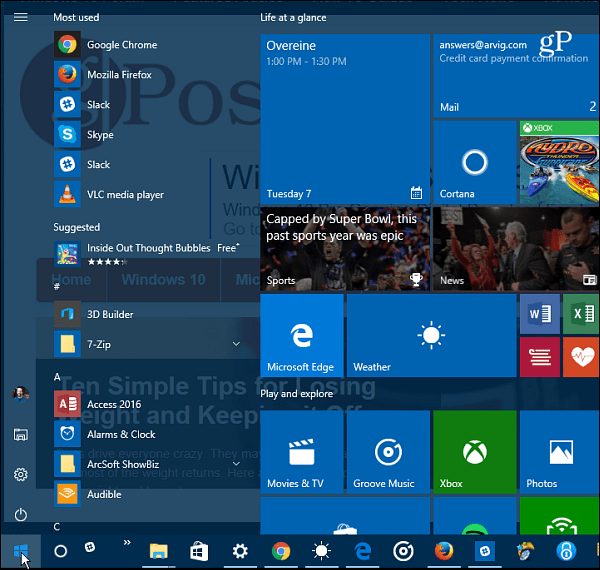Open the Xbox tile

(x=475, y=452)
